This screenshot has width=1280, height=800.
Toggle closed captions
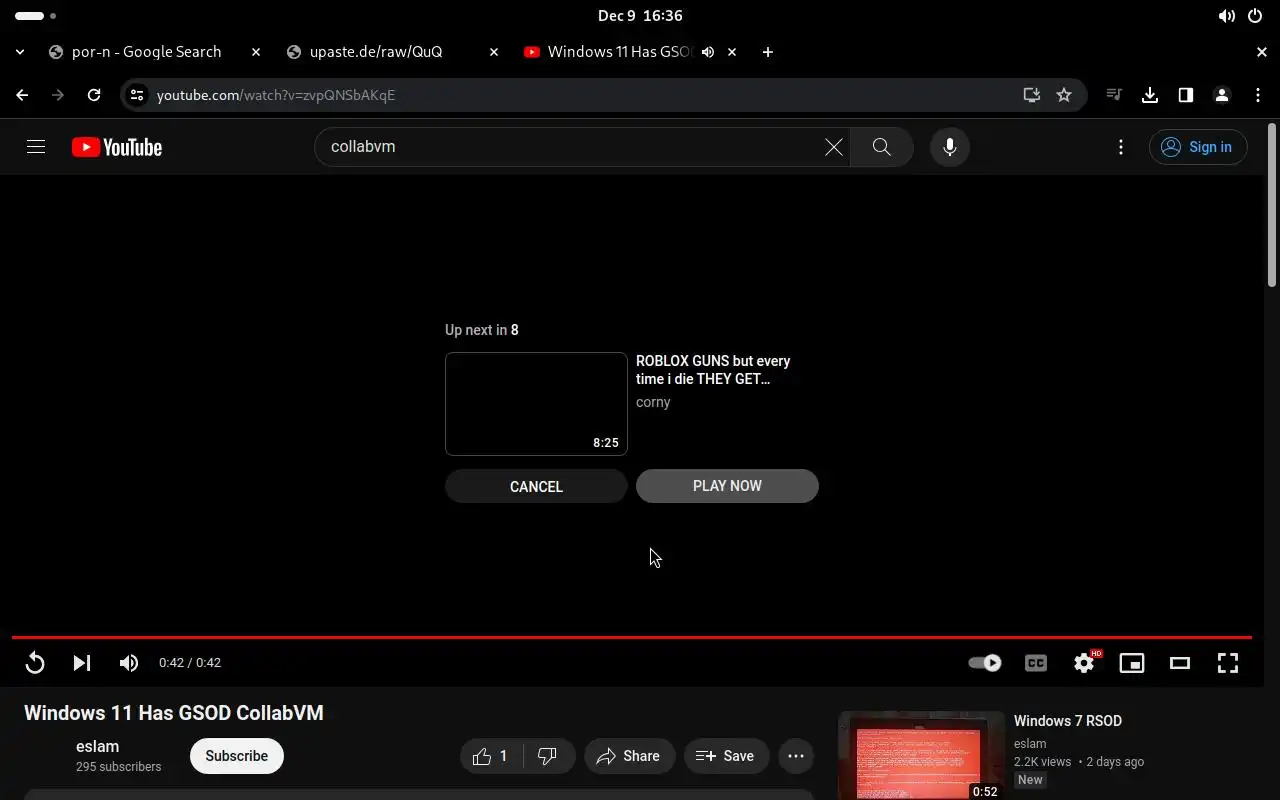coord(1036,663)
